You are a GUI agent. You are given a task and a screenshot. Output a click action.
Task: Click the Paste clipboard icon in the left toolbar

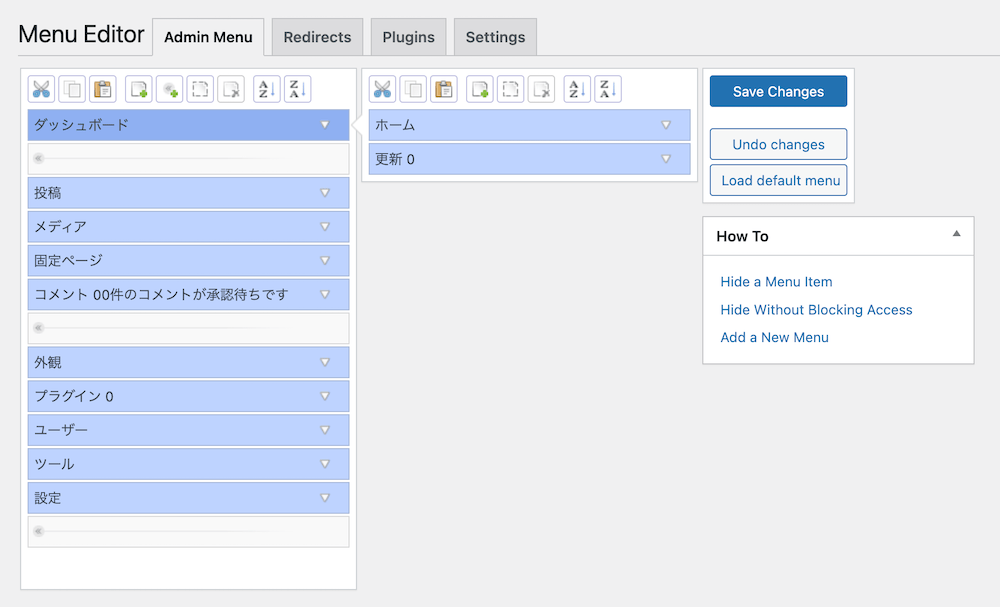coord(103,89)
